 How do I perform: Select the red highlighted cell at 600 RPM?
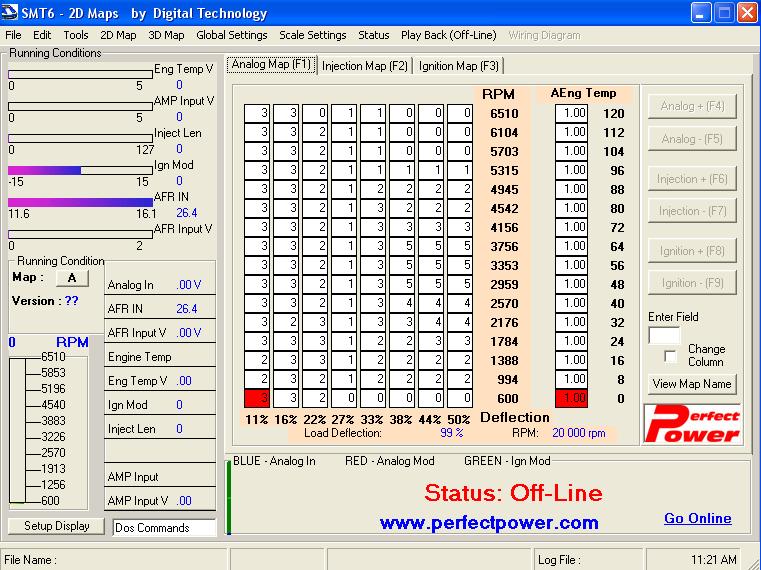click(x=257, y=398)
